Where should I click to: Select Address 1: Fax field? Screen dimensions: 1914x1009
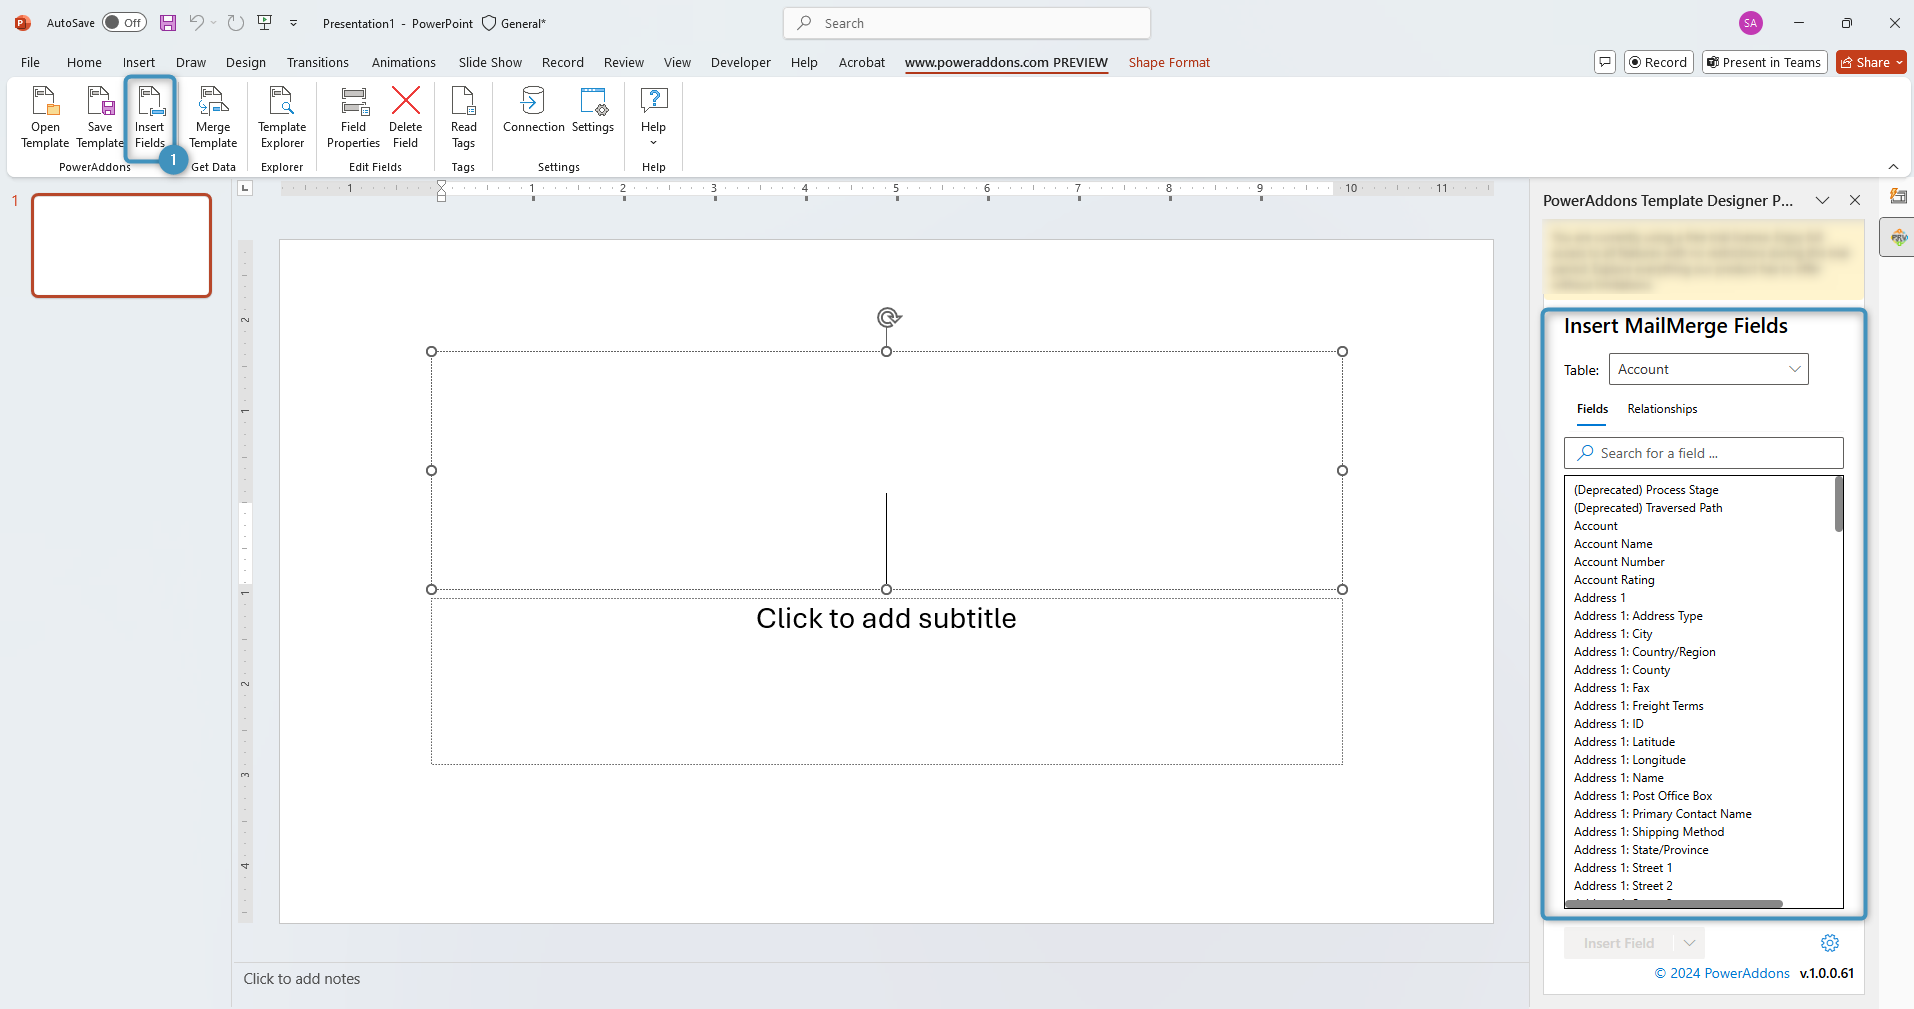tap(1611, 688)
